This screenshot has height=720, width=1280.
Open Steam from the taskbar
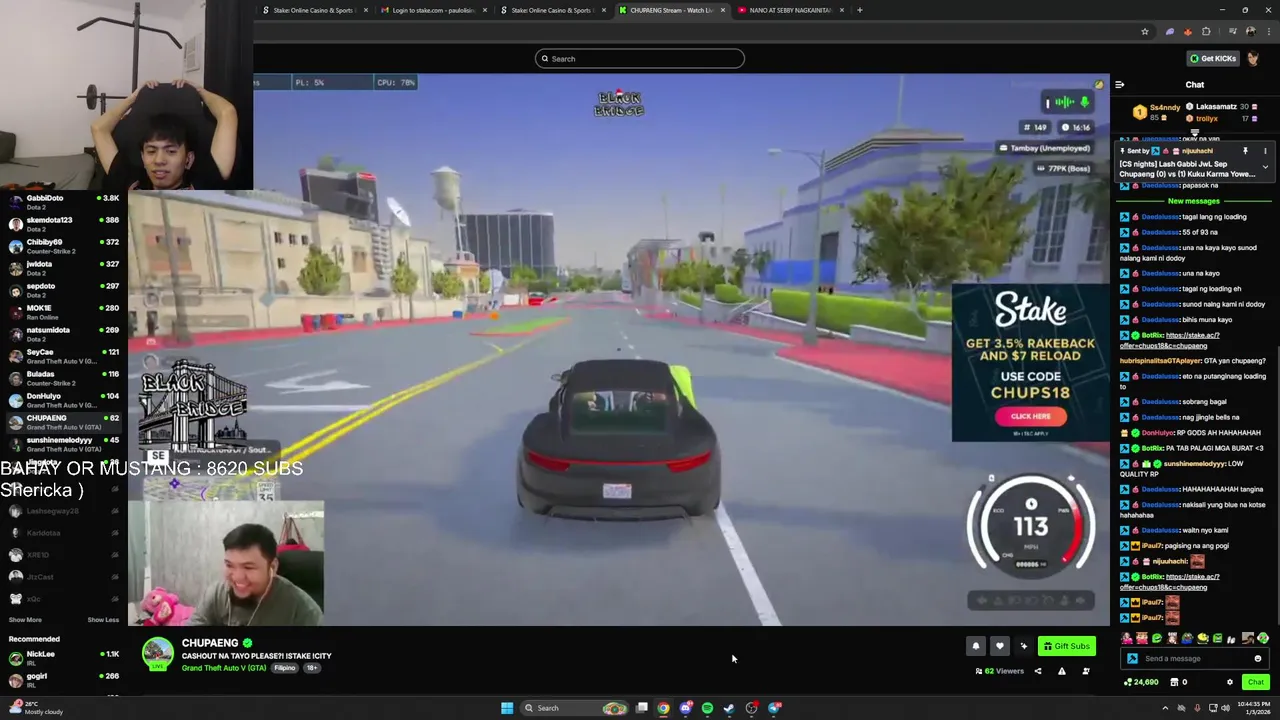click(x=729, y=708)
